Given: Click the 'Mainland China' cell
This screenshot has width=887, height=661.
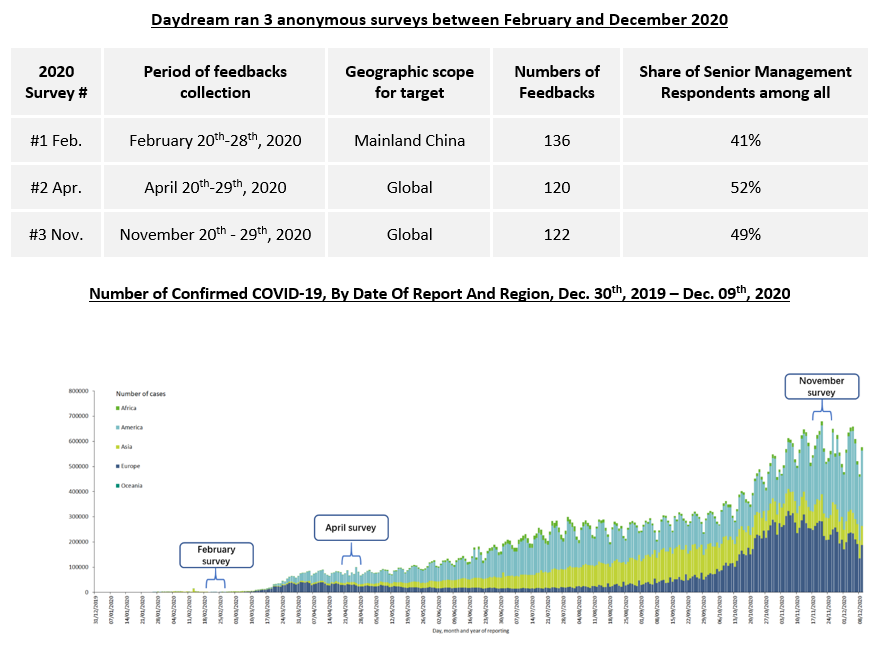Looking at the screenshot, I should pos(409,140).
